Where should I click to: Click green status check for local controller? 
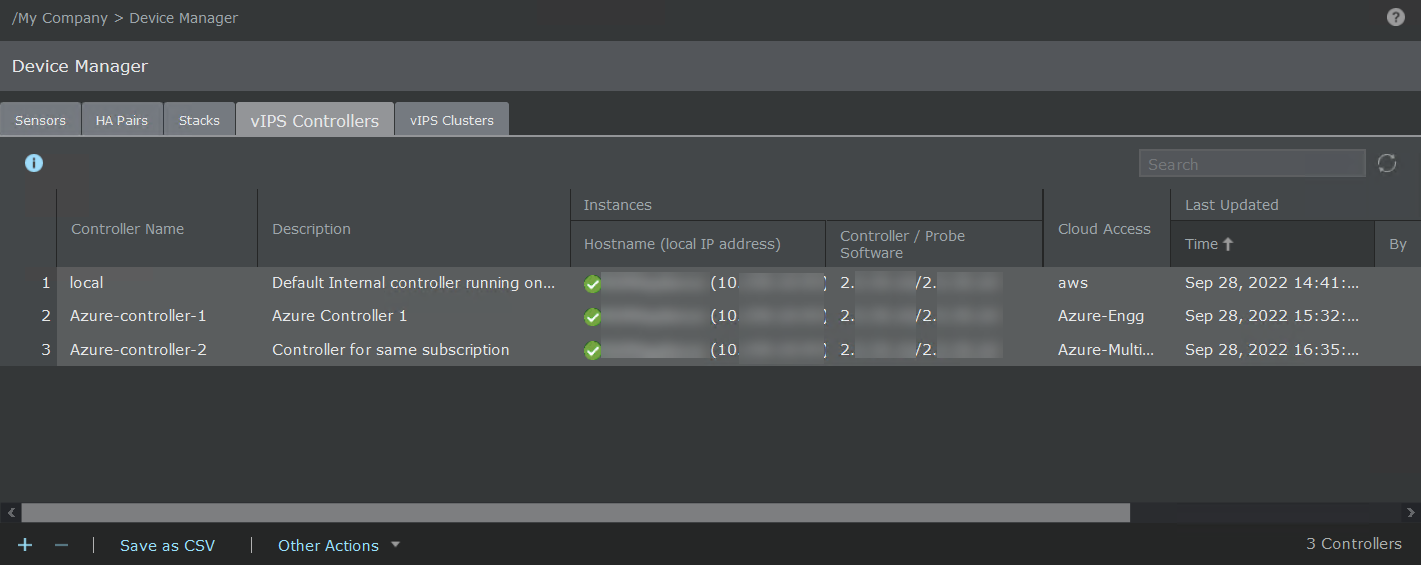point(593,284)
